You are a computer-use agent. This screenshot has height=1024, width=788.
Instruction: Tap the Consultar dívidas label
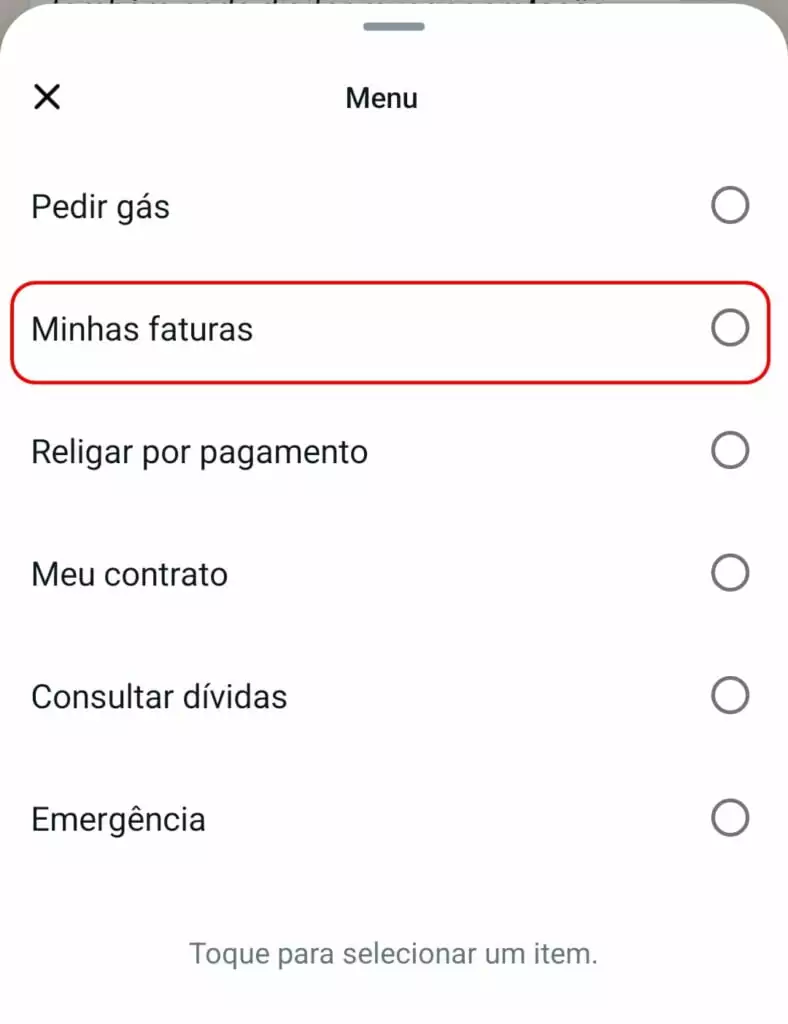pos(159,697)
